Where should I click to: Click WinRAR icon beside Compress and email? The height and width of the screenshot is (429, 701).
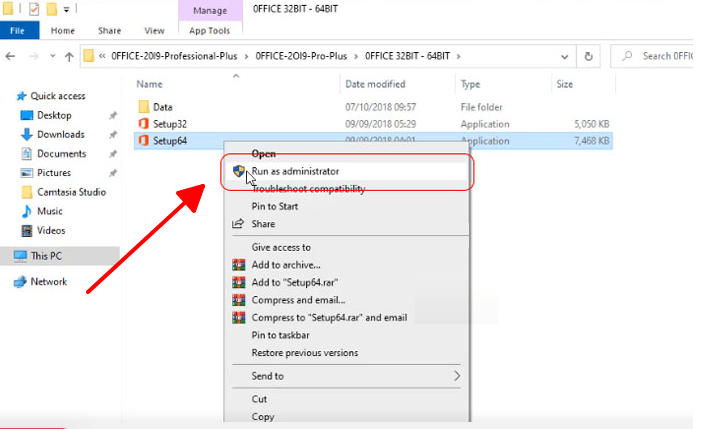pyautogui.click(x=239, y=300)
